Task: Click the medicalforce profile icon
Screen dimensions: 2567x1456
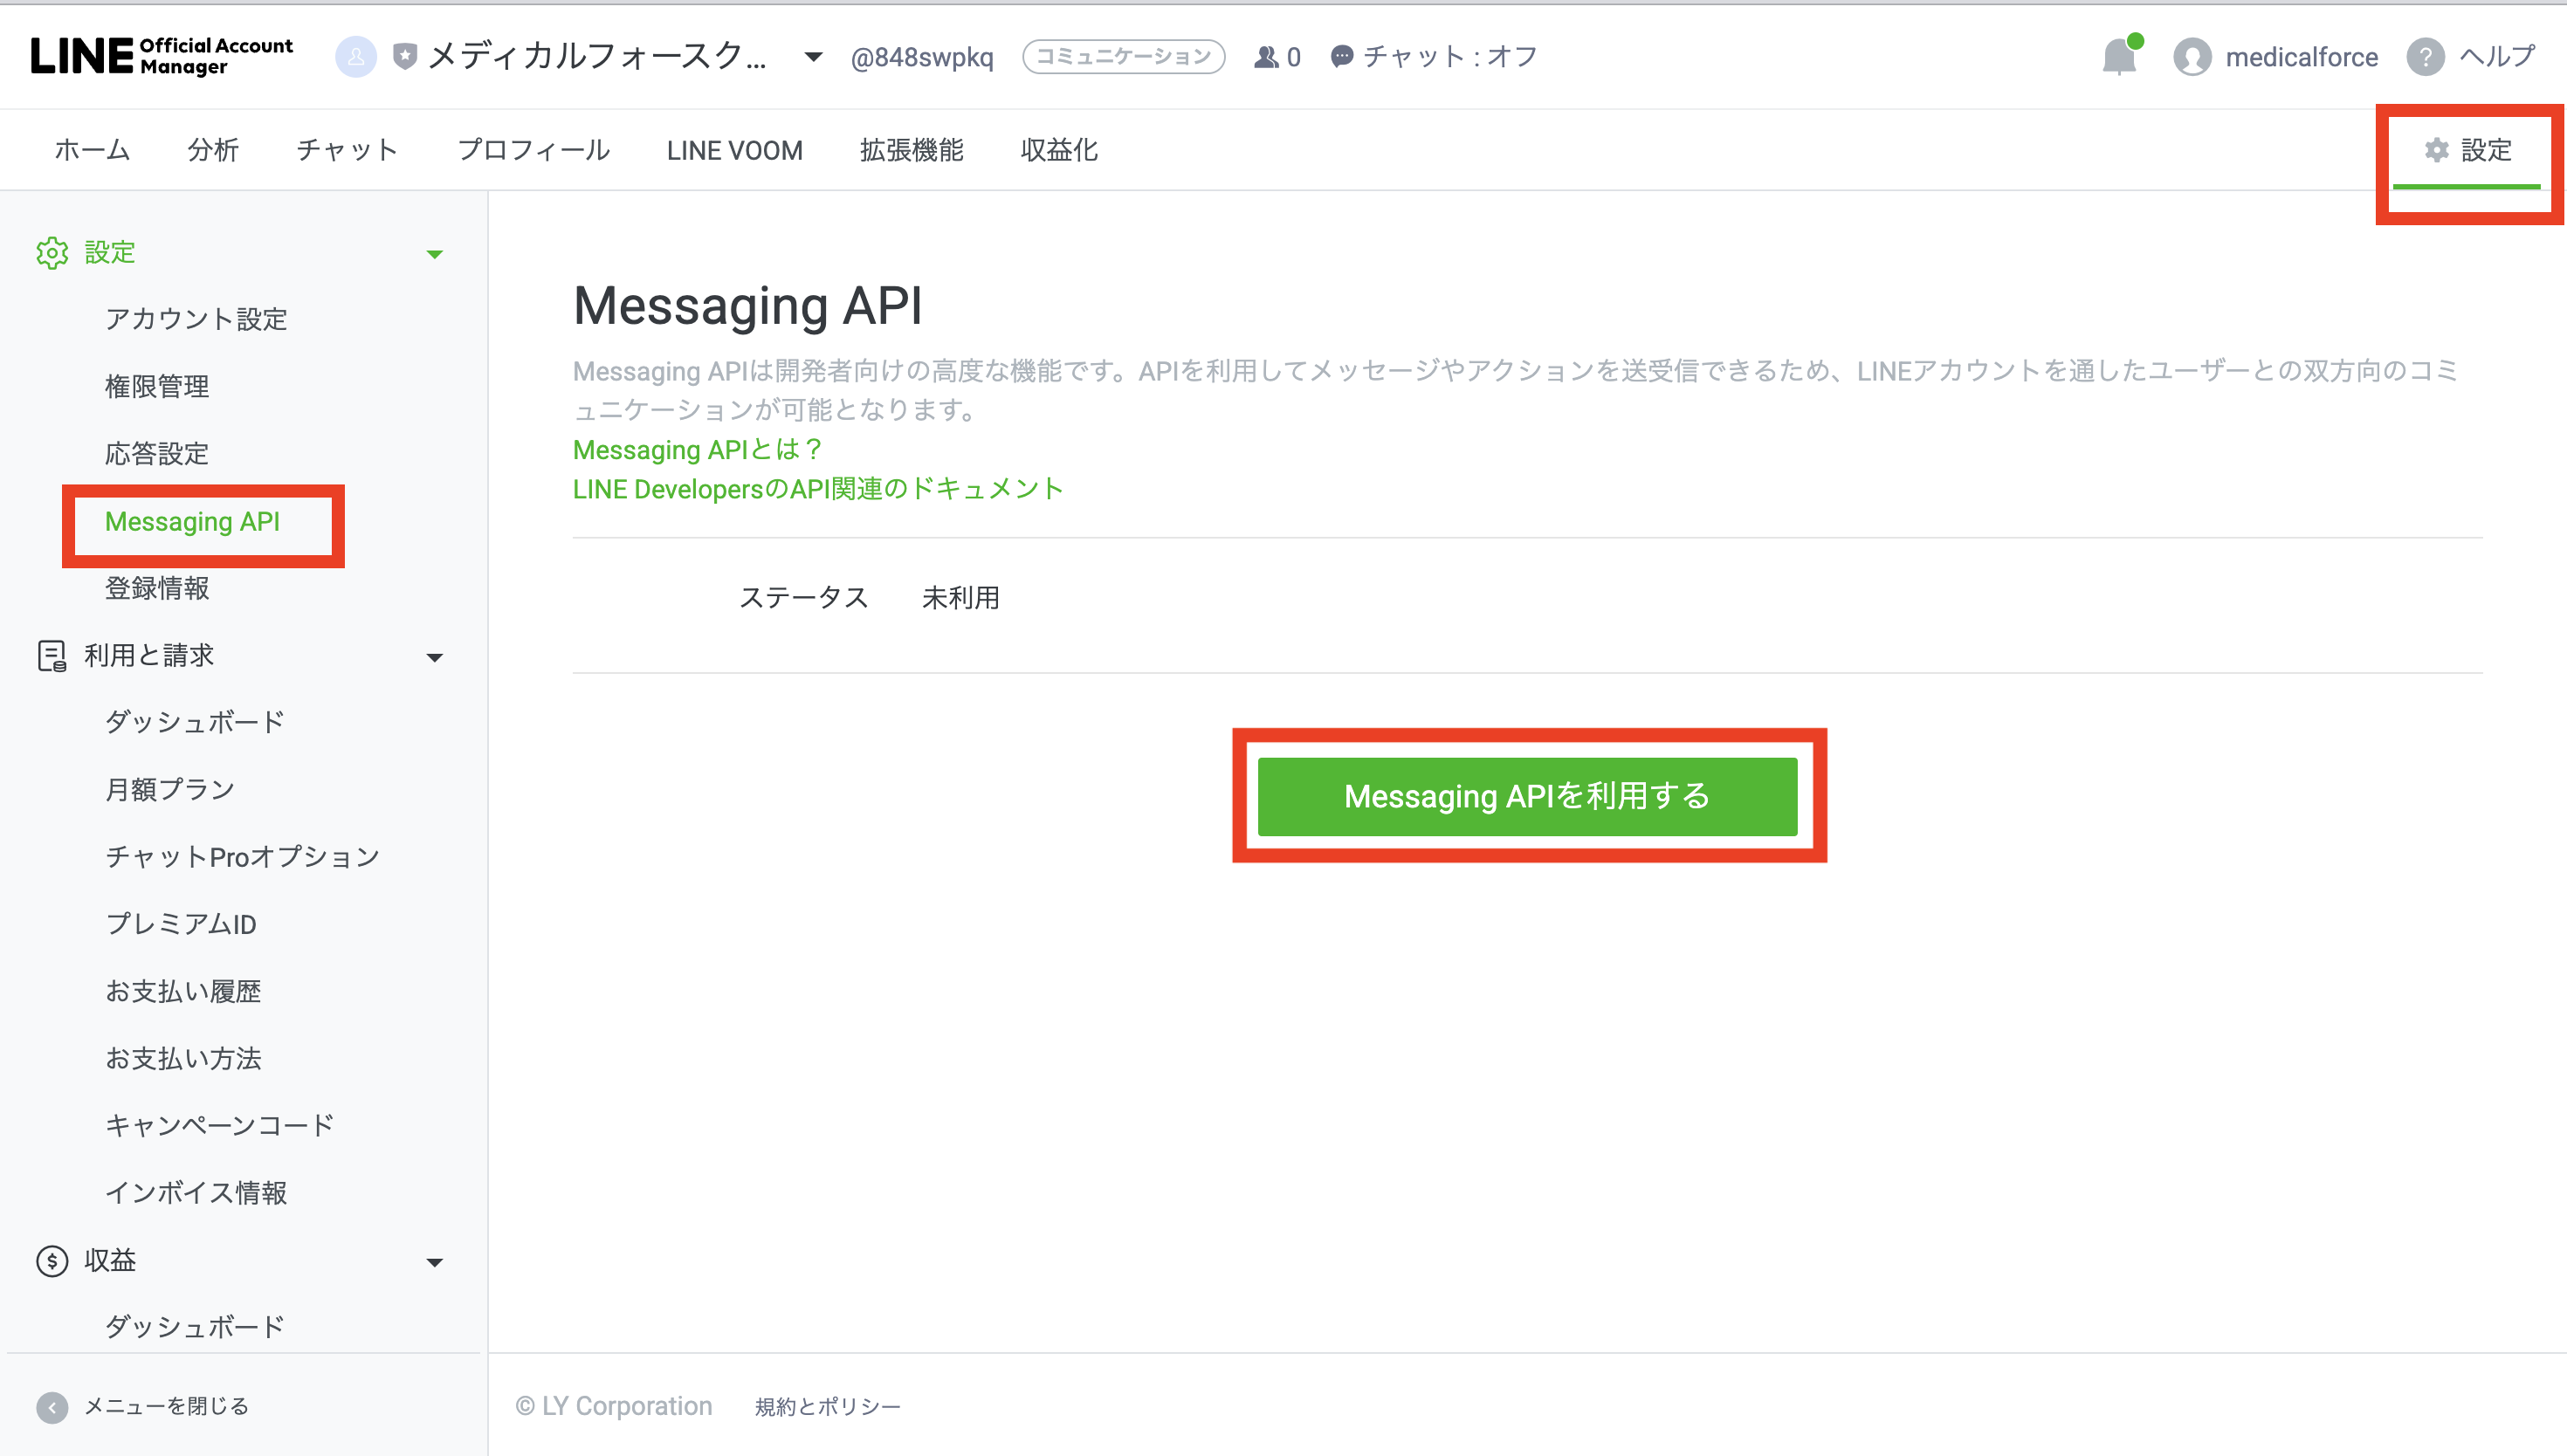Action: click(x=2192, y=57)
